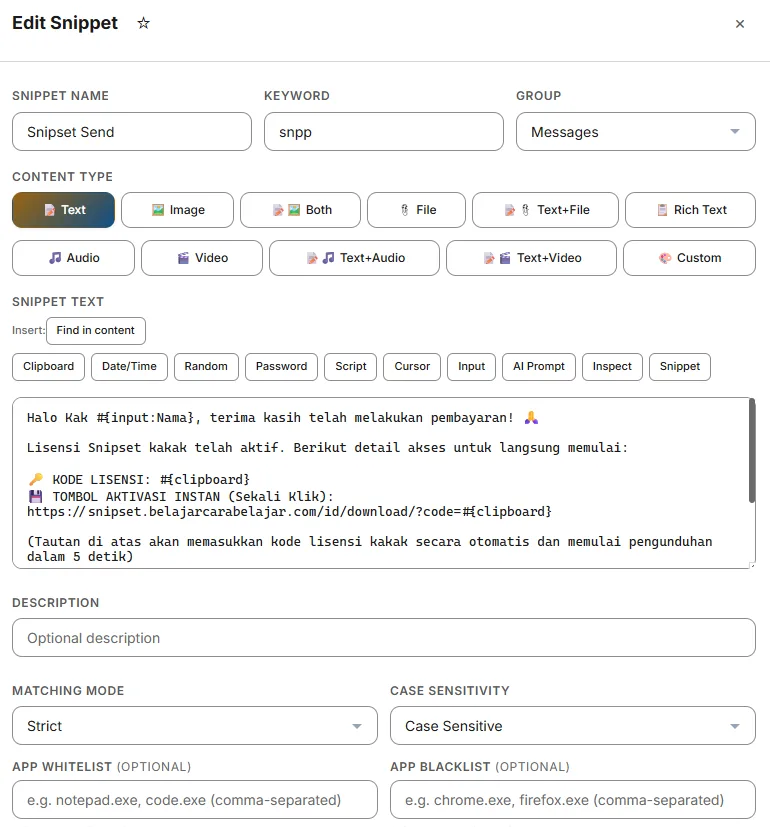770x827 pixels.
Task: Insert Random variable
Action: point(206,367)
